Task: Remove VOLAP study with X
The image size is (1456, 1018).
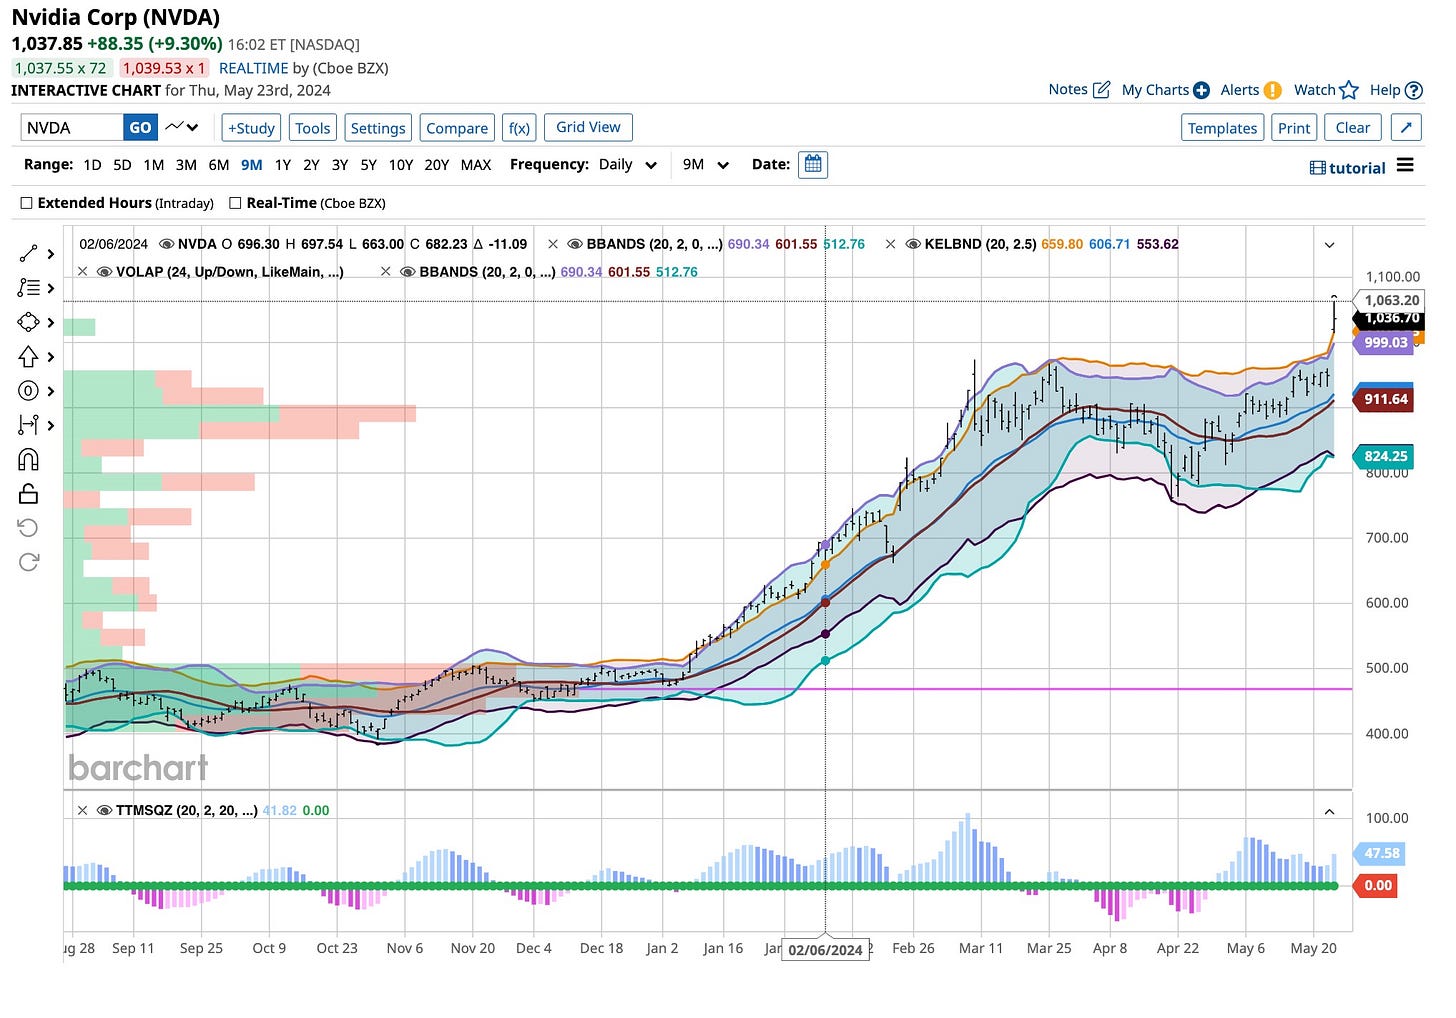Action: pyautogui.click(x=82, y=272)
